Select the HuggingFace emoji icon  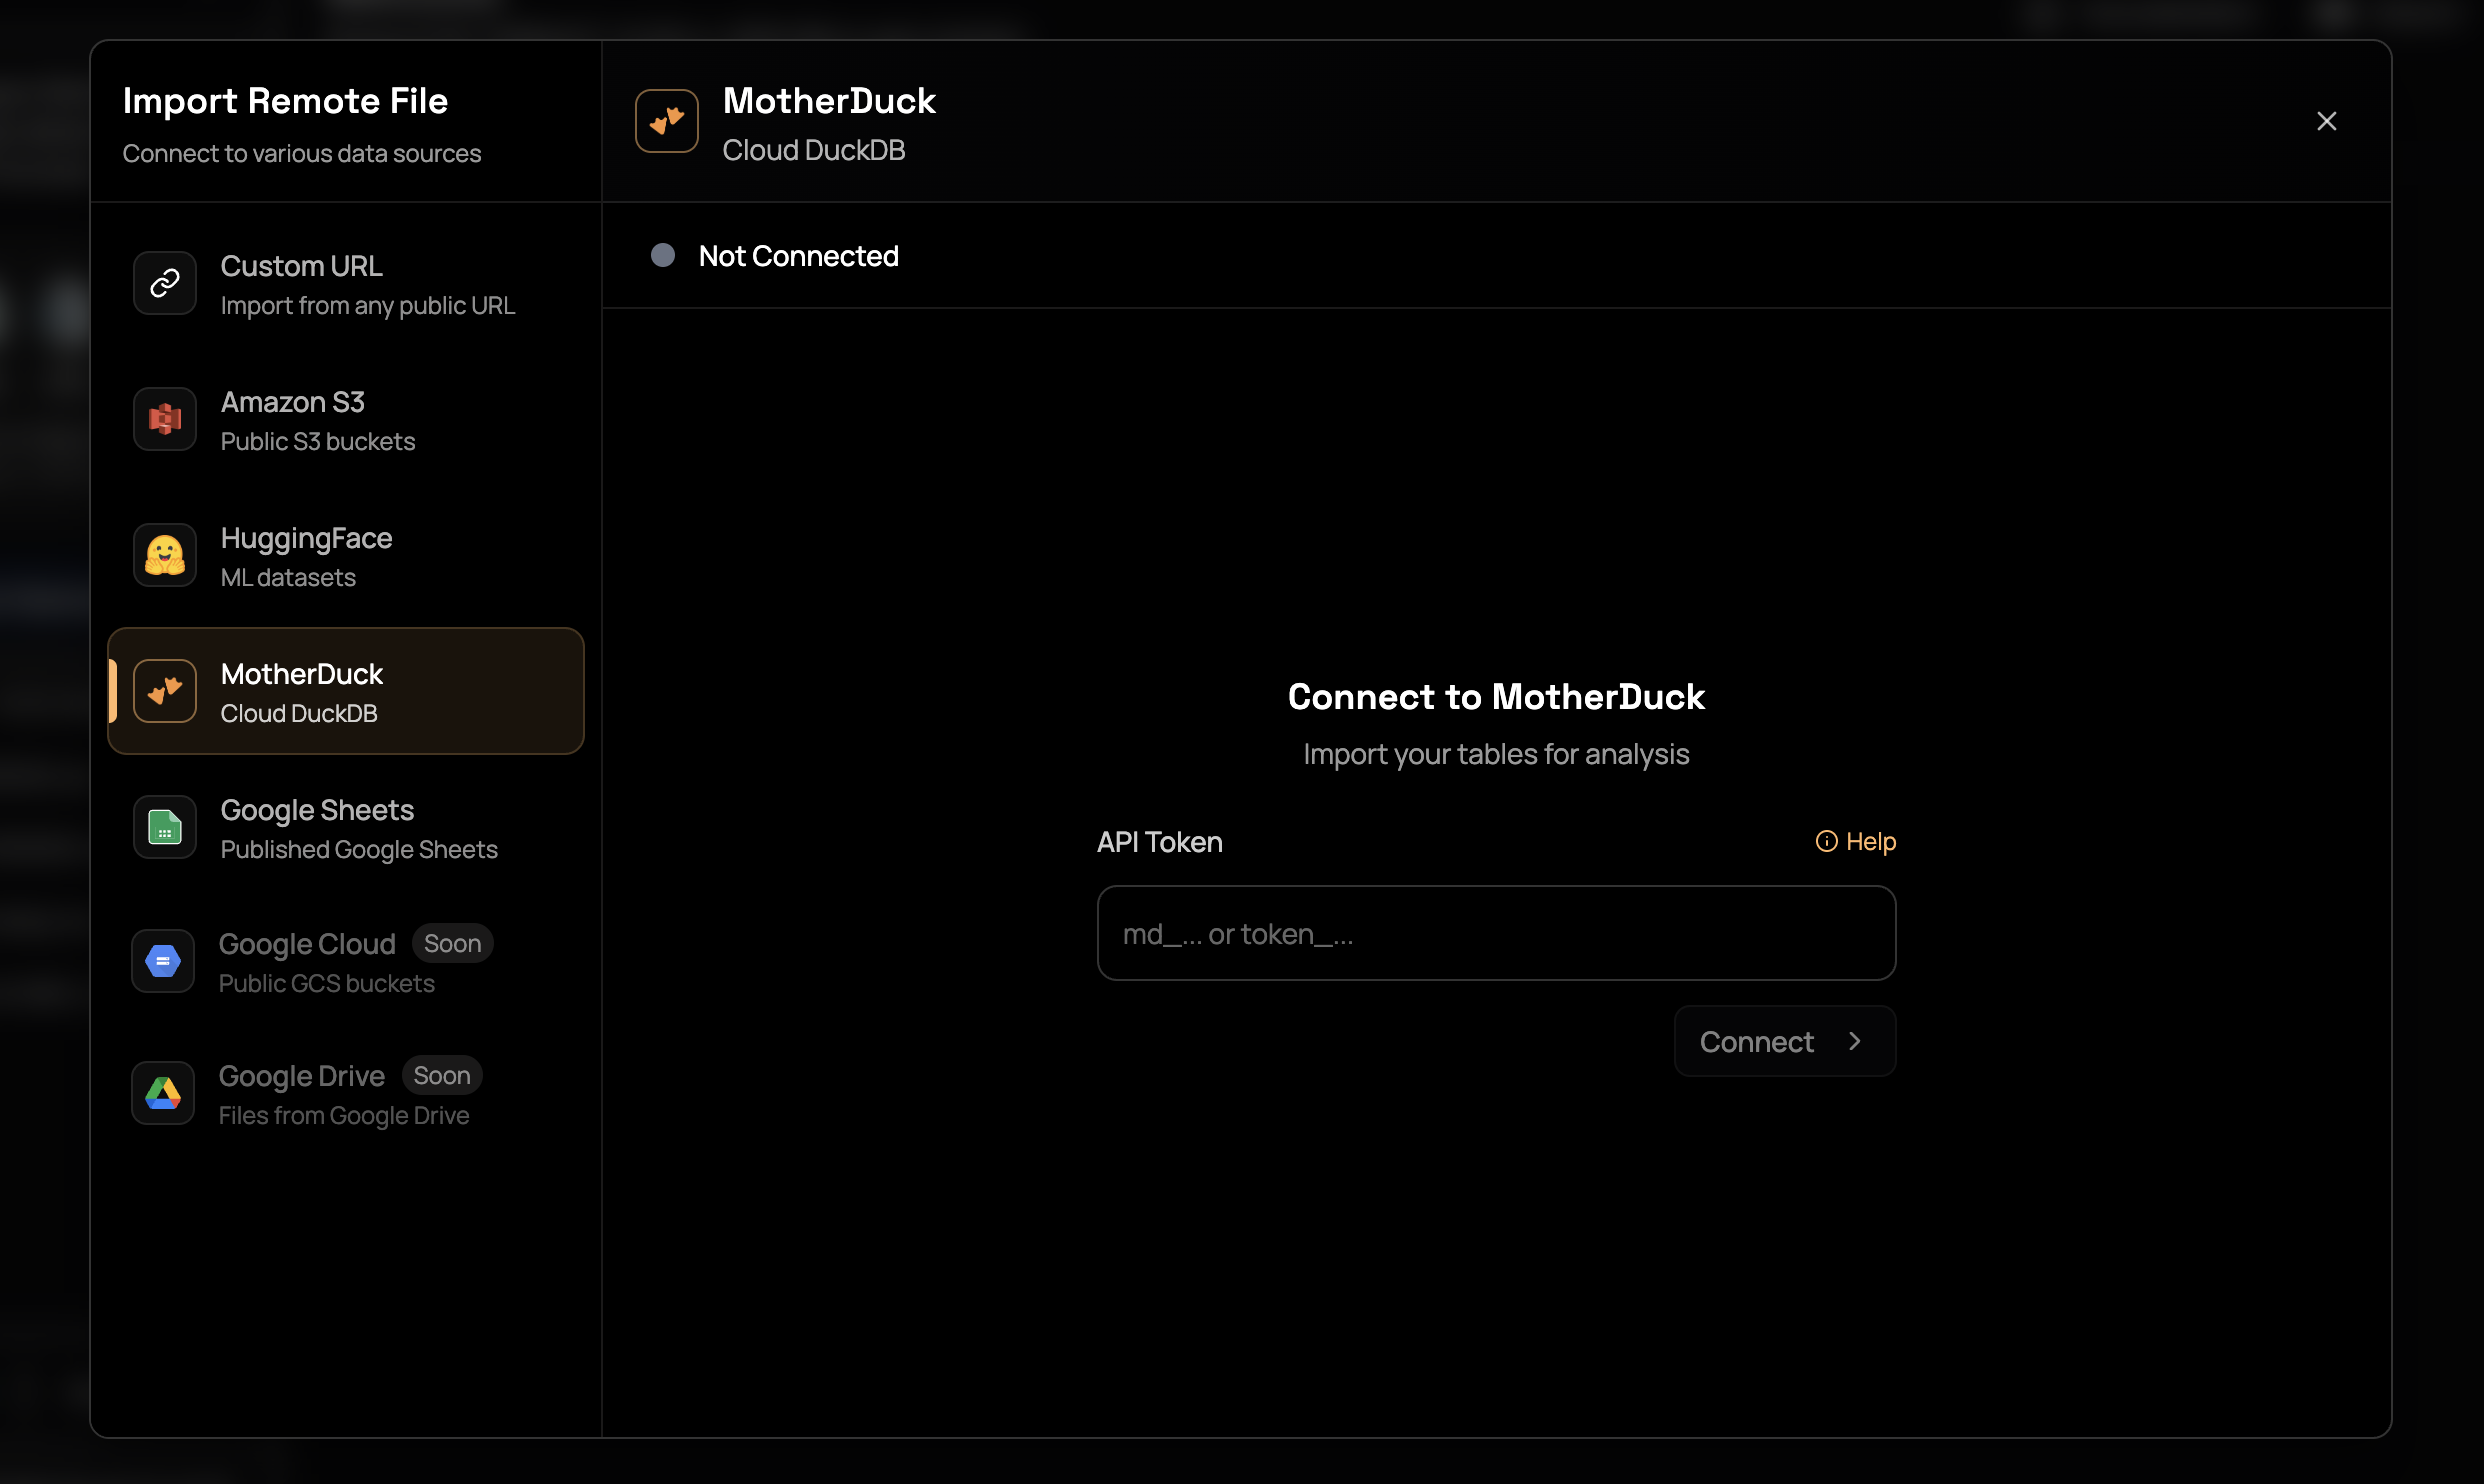164,555
